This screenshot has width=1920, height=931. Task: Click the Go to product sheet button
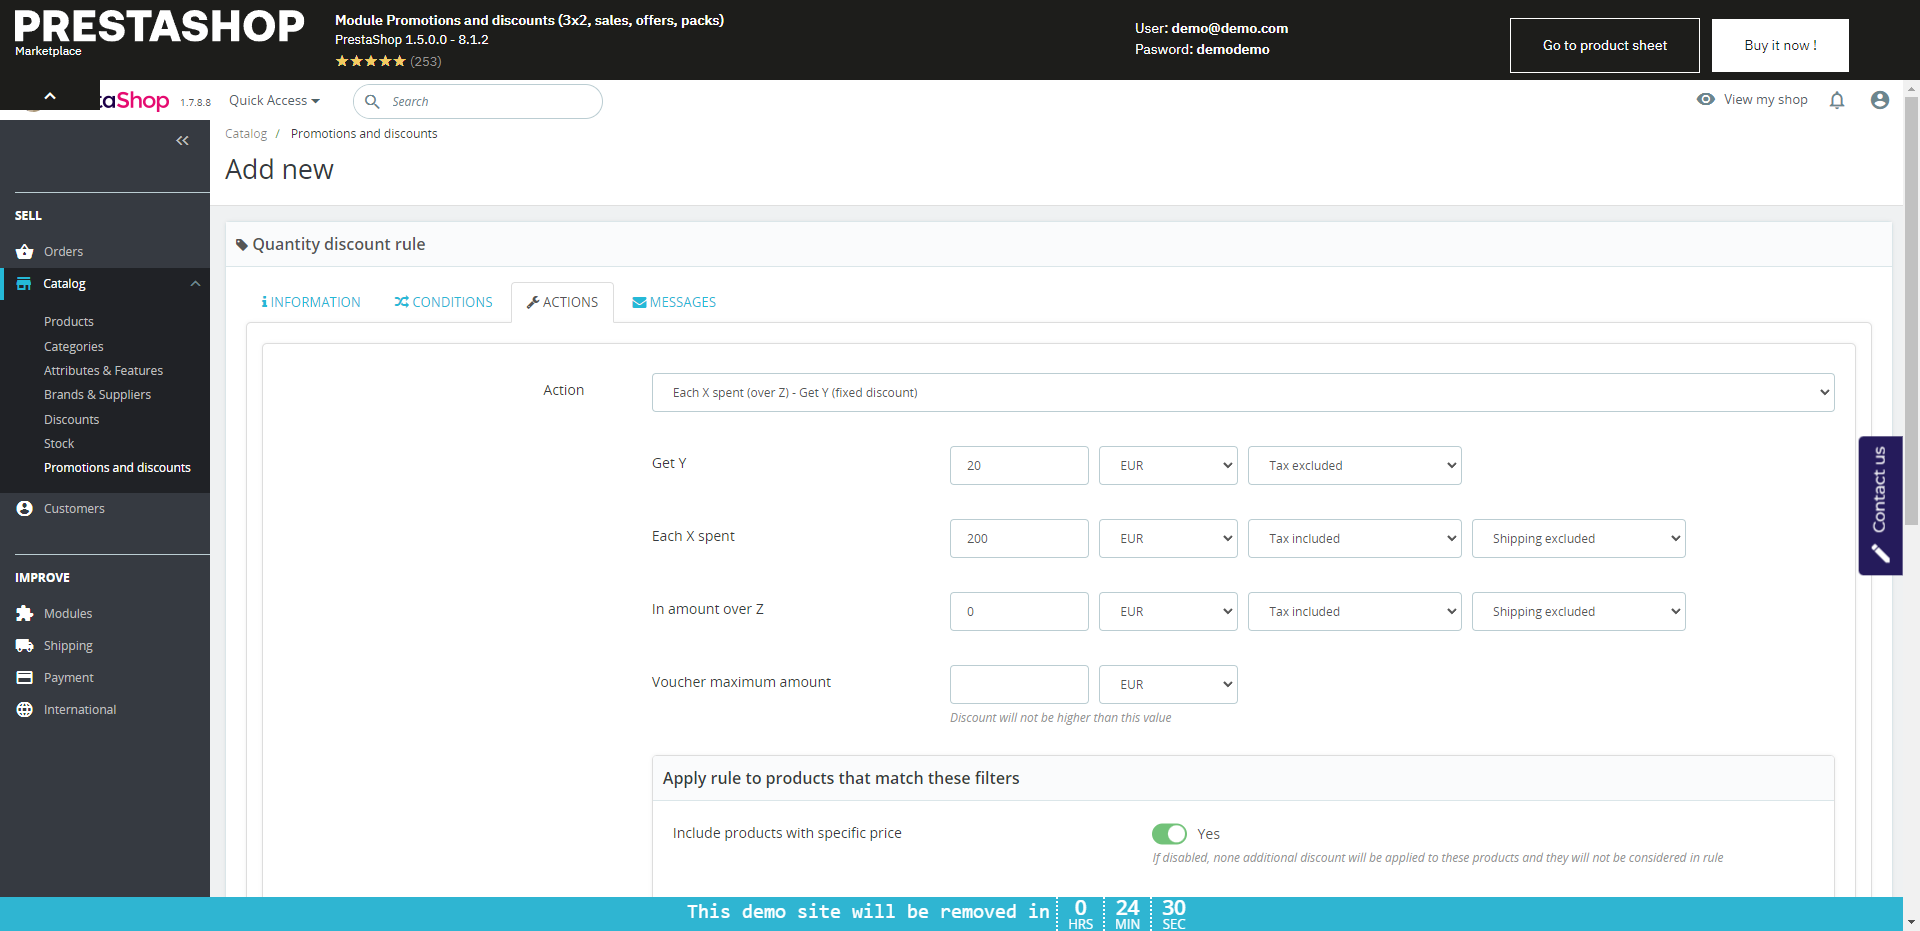point(1605,45)
